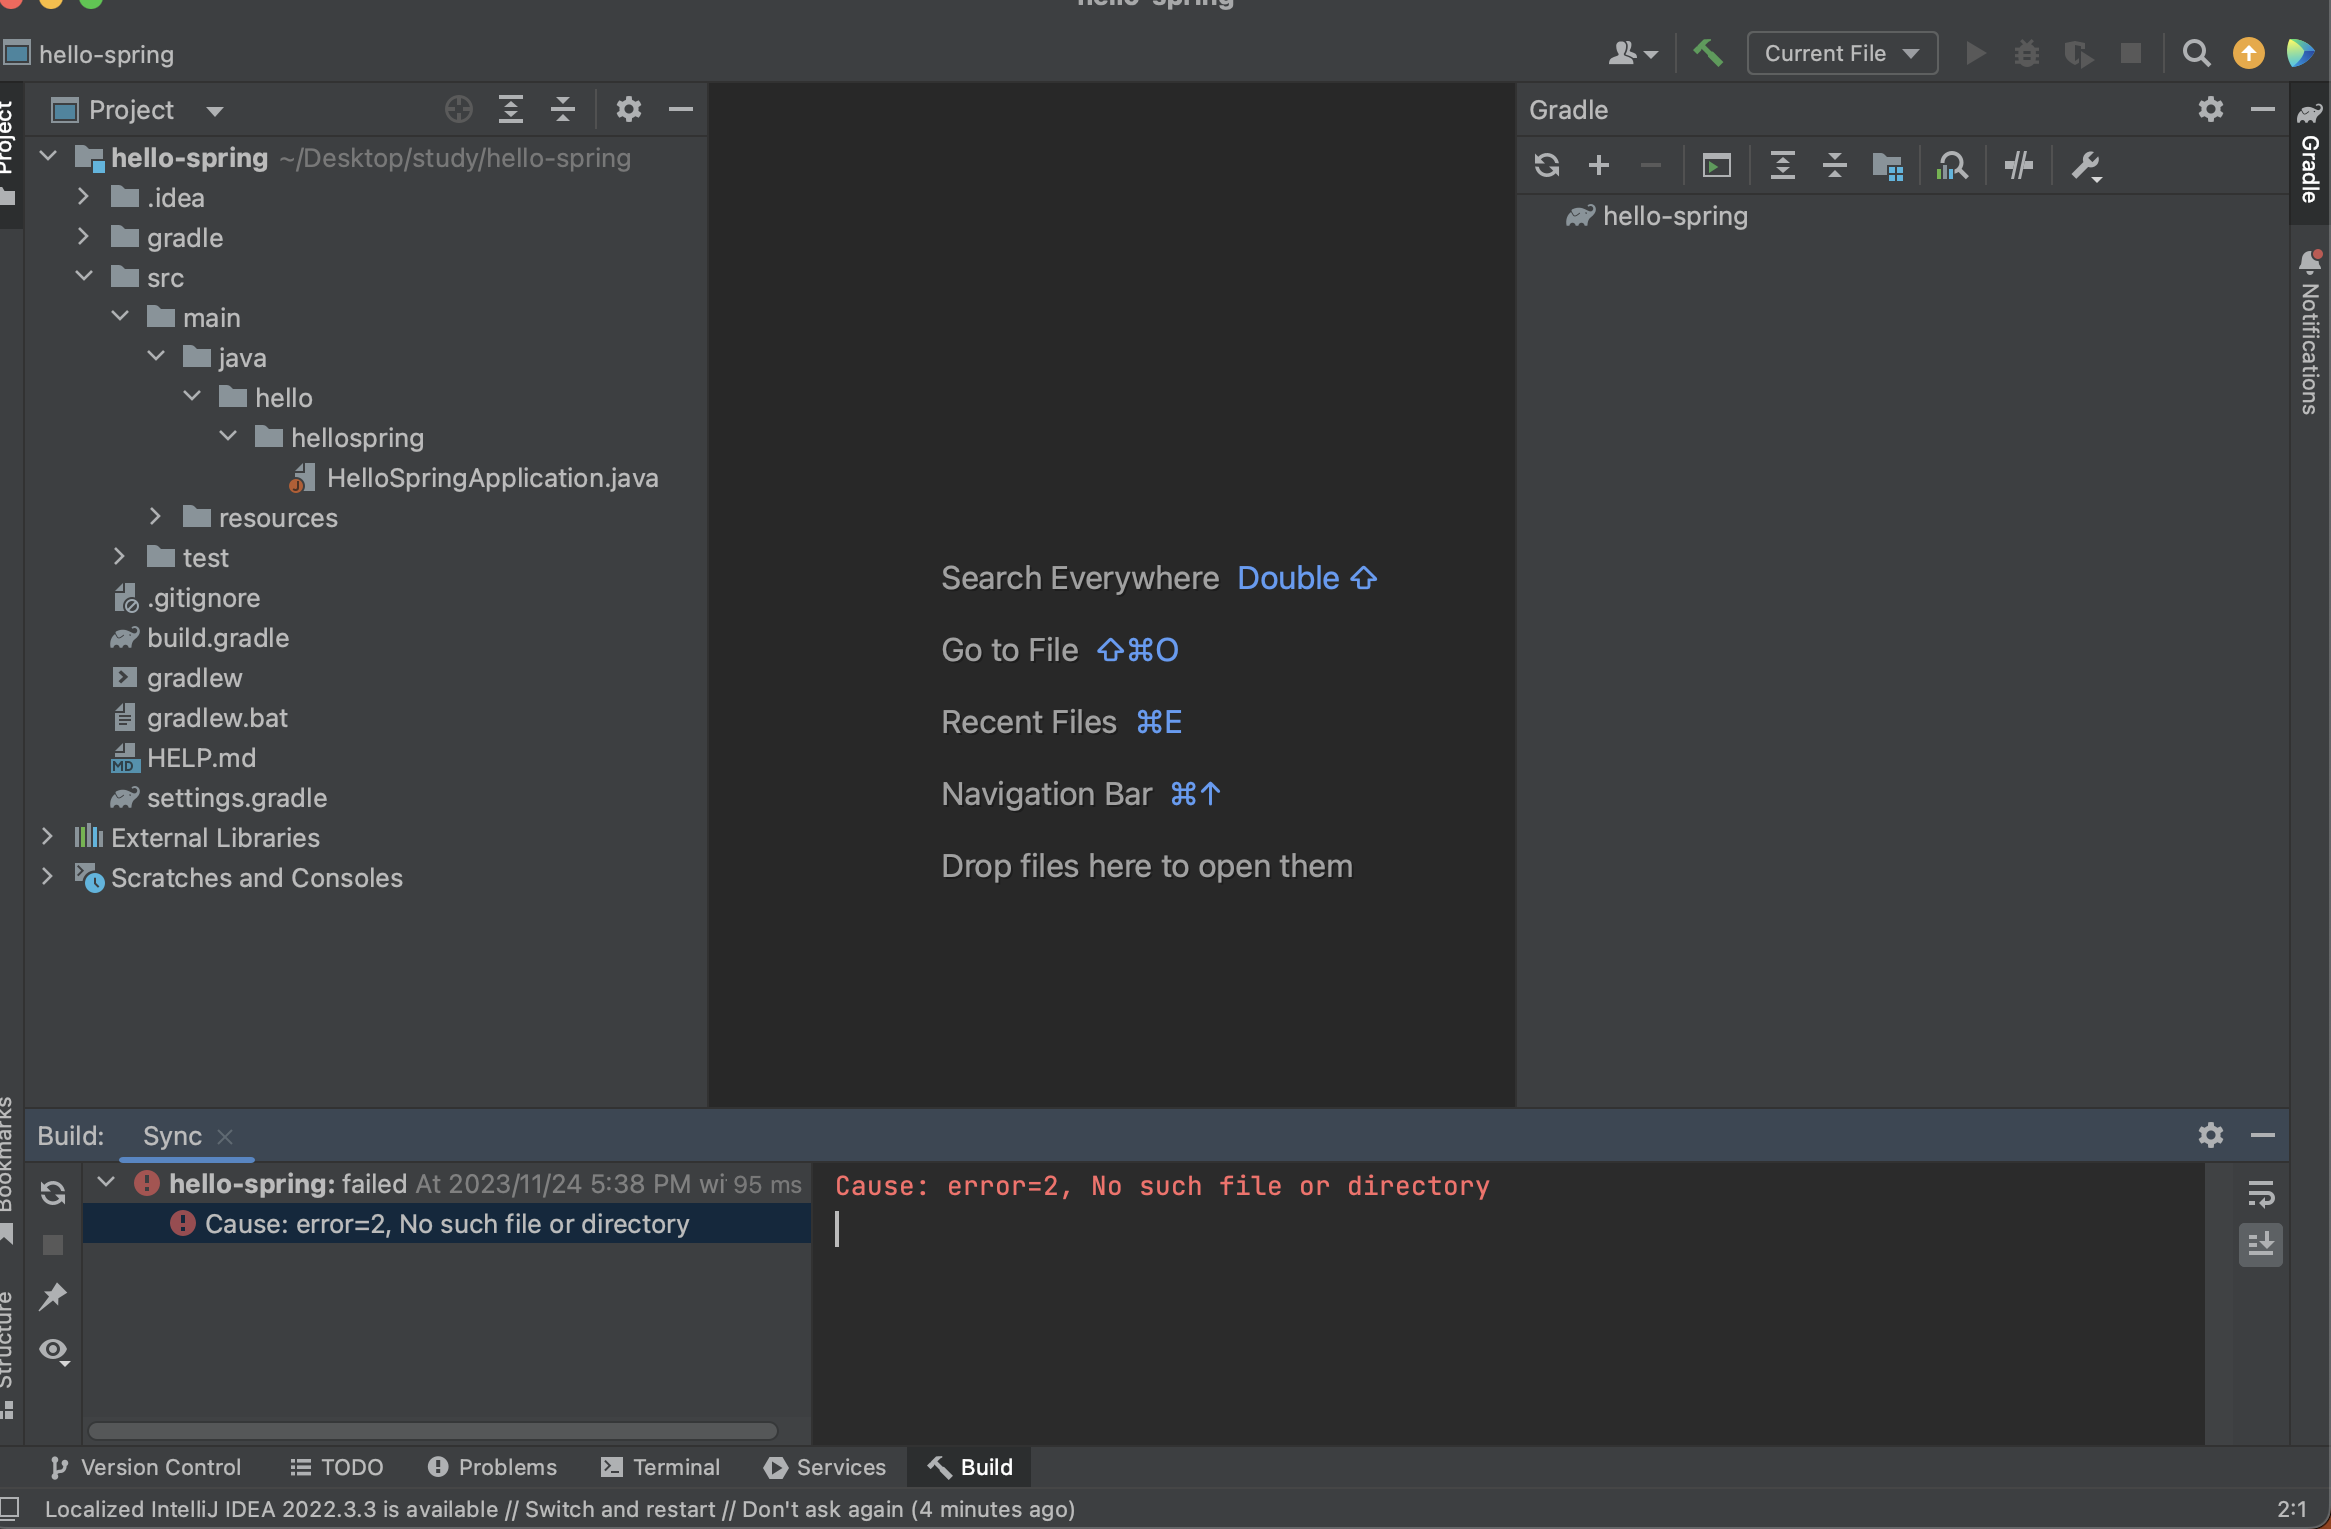2331x1529 pixels.
Task: Expand External Libraries node
Action: [x=47, y=837]
